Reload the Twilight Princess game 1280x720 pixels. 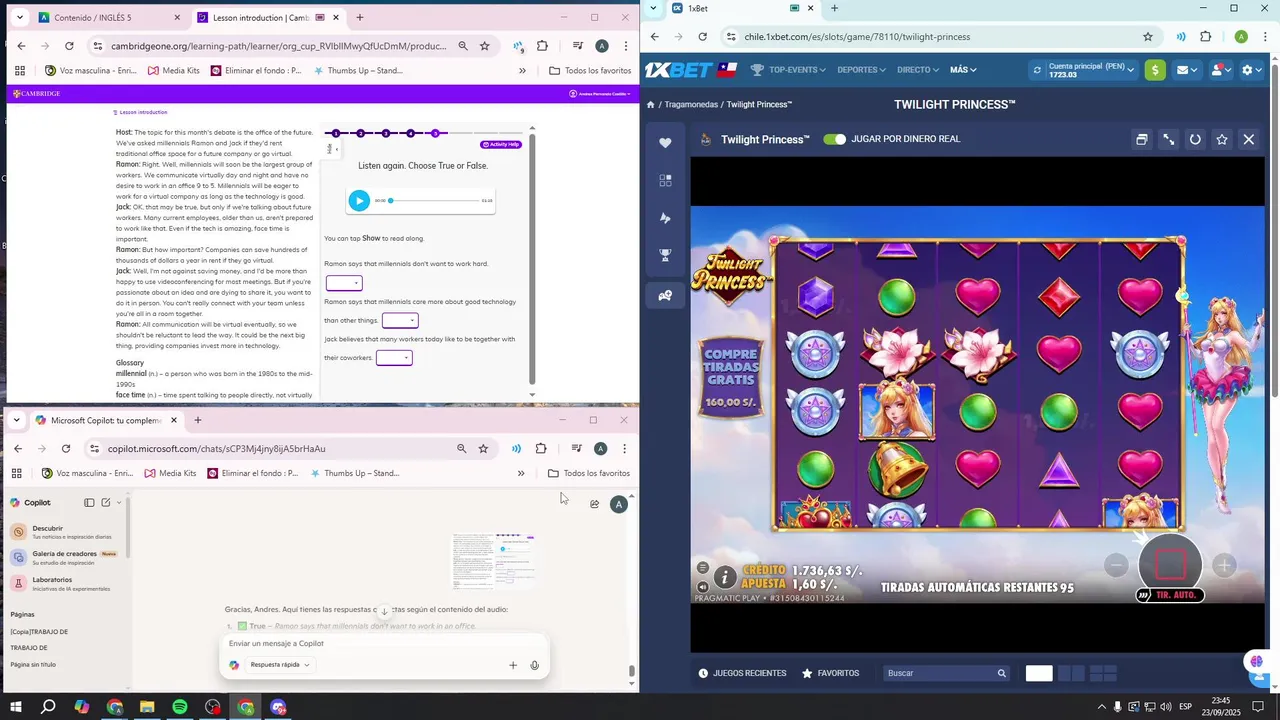[x=1195, y=140]
